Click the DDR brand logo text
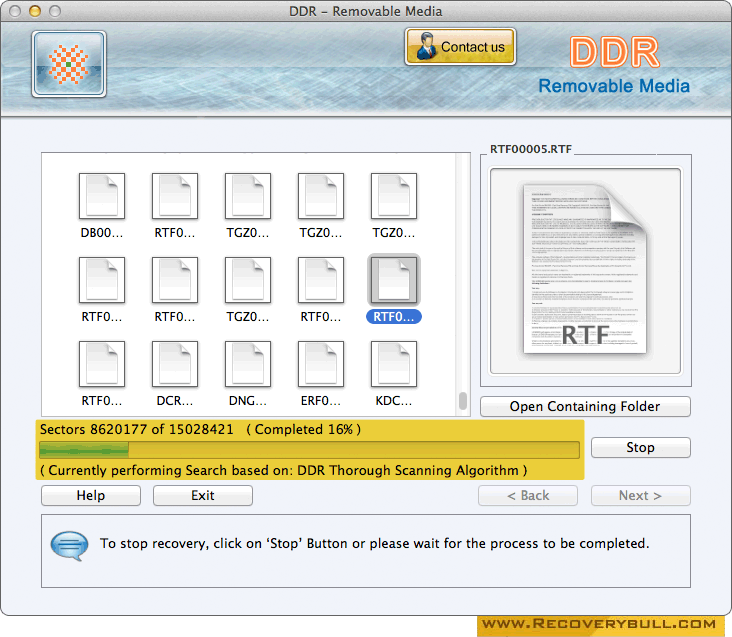The image size is (732, 637). 614,52
